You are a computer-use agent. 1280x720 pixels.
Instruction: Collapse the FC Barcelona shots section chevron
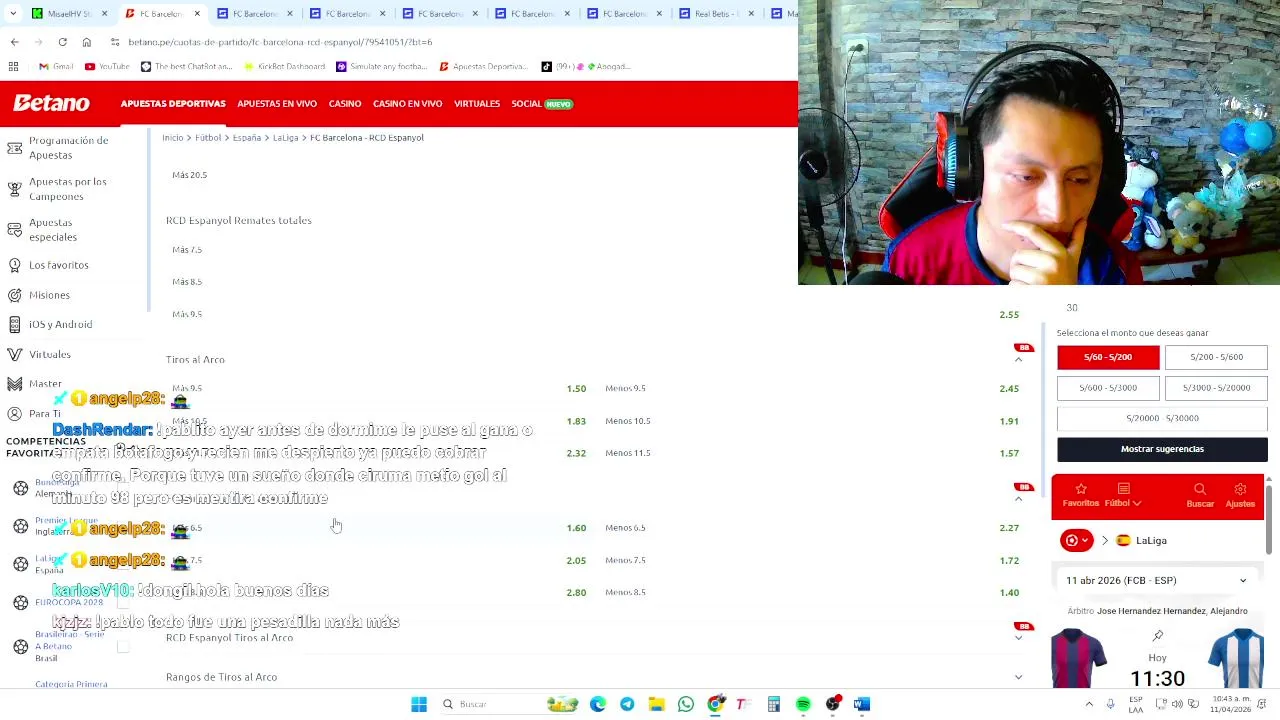click(1018, 498)
